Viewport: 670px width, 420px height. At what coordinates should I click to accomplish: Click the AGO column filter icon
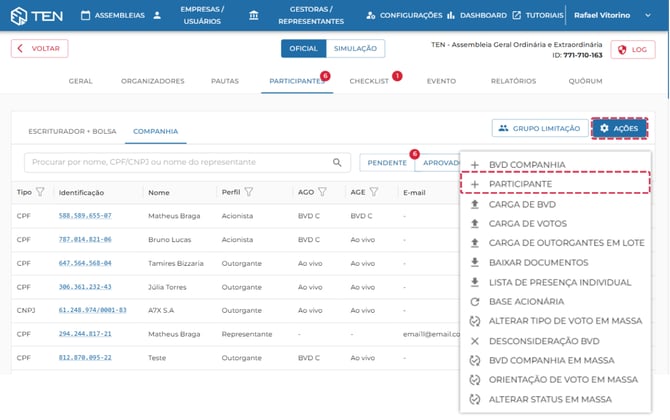[322, 192]
